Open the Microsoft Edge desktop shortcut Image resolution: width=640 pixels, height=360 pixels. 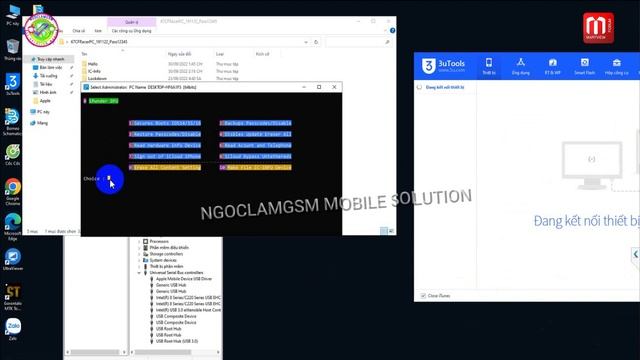tap(13, 227)
